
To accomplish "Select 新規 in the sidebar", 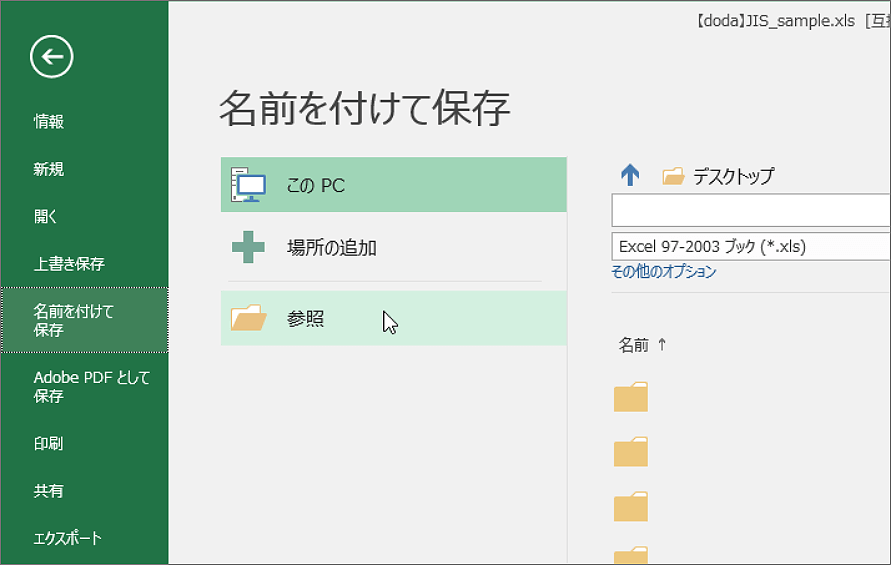I will click(x=49, y=169).
